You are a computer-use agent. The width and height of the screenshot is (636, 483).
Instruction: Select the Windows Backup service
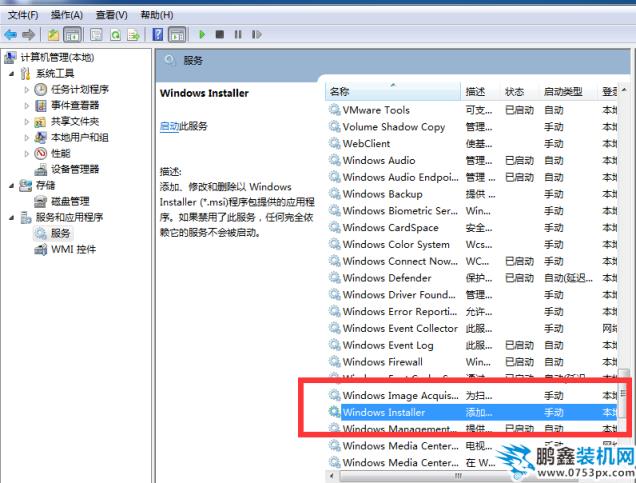pos(473,194)
